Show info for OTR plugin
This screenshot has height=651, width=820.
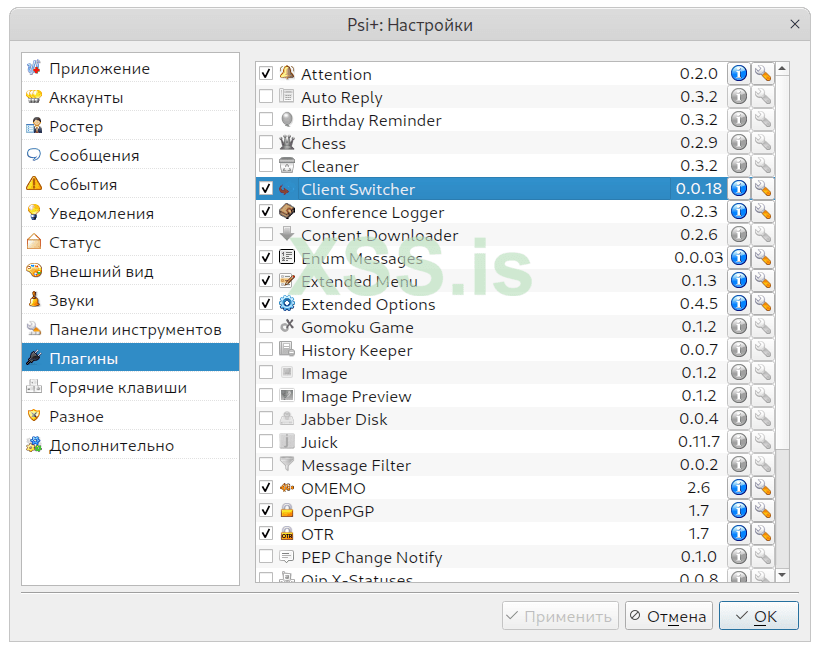[x=738, y=534]
